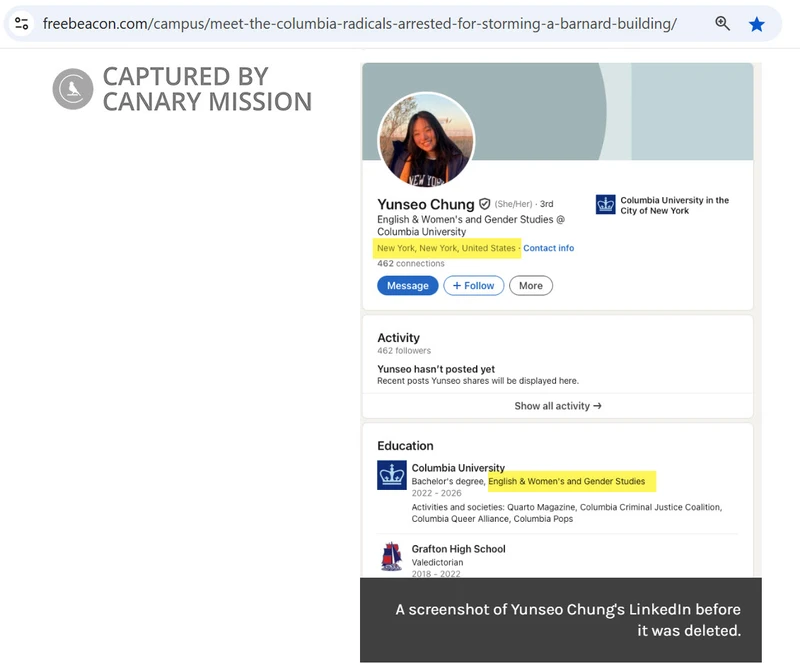Click the Canary Mission bird logo
The height and width of the screenshot is (663, 800).
[x=73, y=89]
